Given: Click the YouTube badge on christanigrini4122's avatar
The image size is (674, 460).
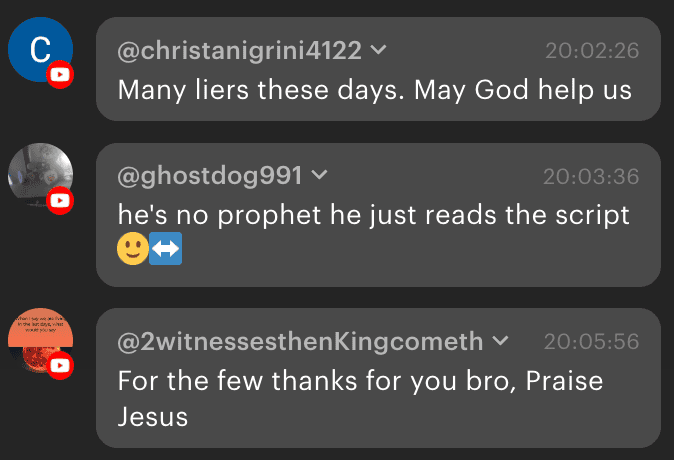Looking at the screenshot, I should [61, 75].
